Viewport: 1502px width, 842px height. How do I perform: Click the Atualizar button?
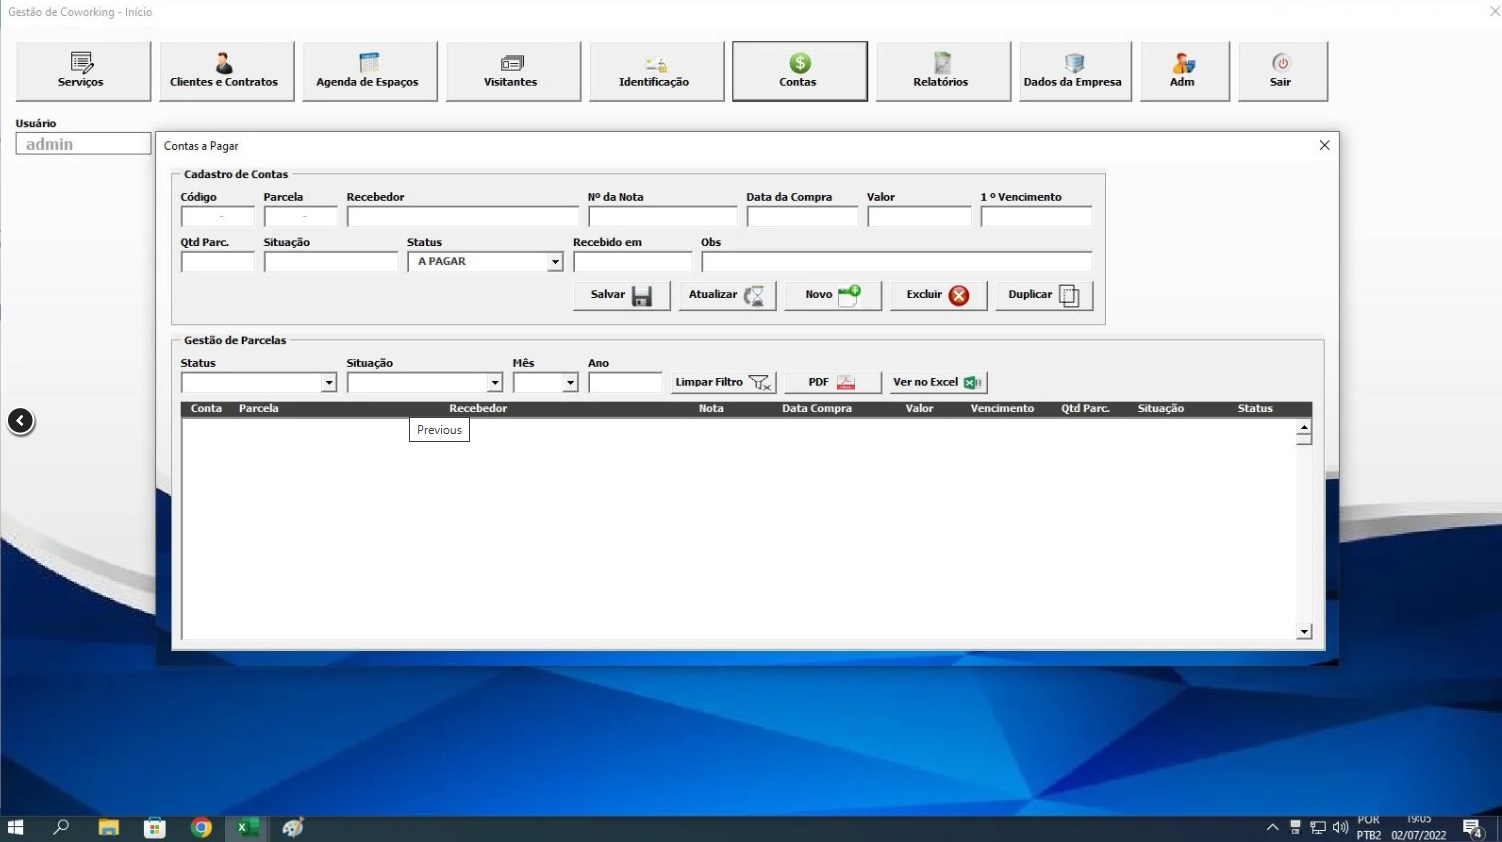tap(727, 295)
